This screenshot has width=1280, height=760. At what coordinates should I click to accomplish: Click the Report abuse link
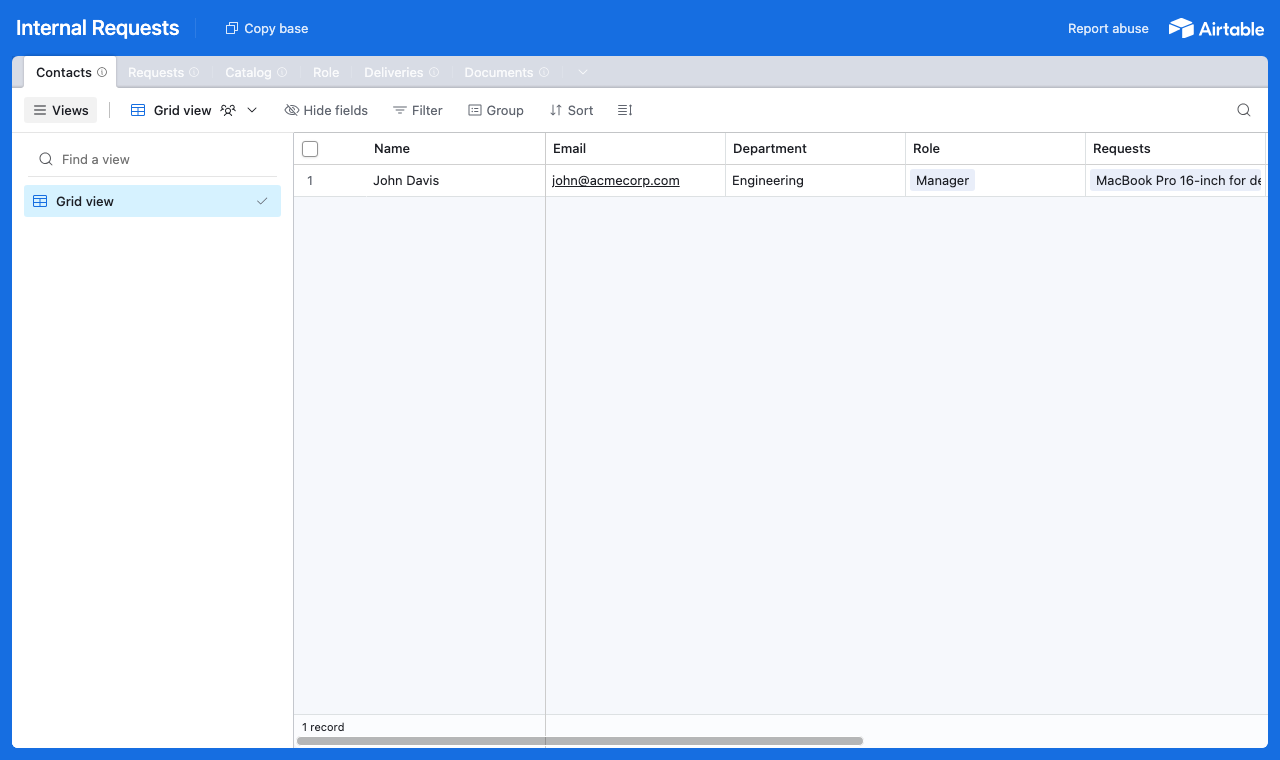pyautogui.click(x=1108, y=28)
